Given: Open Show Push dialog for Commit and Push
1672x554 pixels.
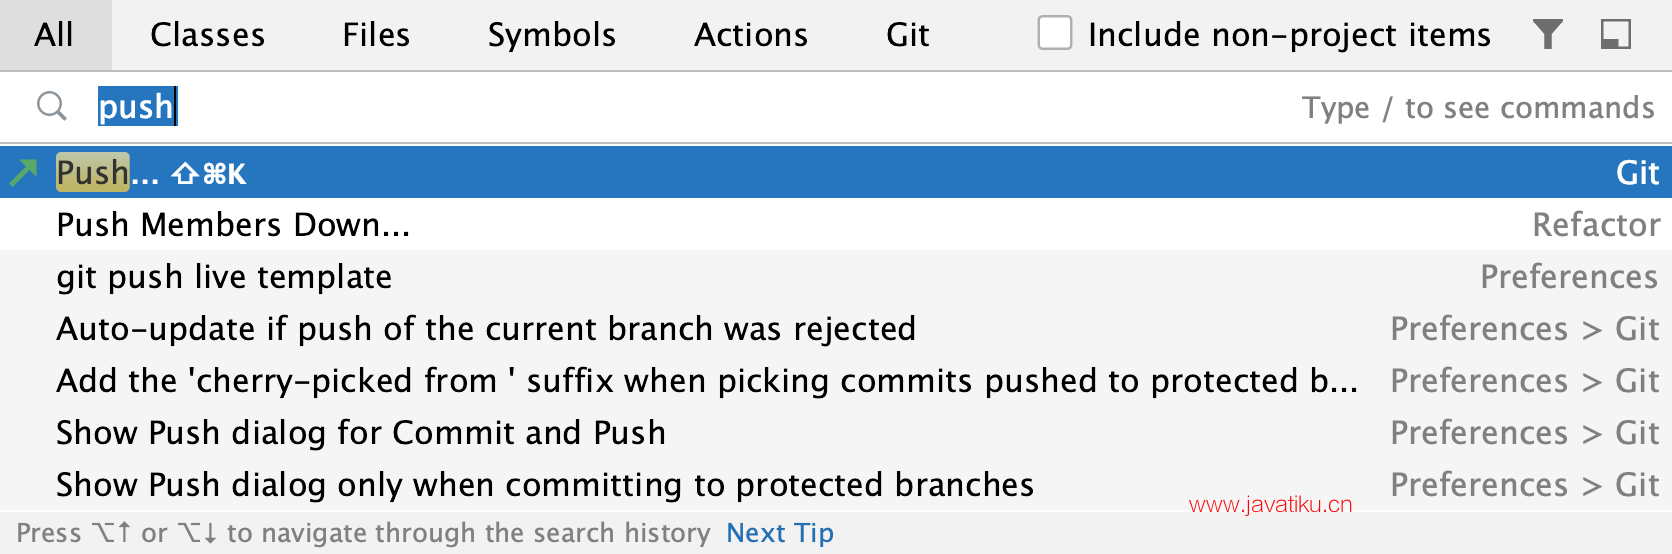Looking at the screenshot, I should tap(836, 432).
